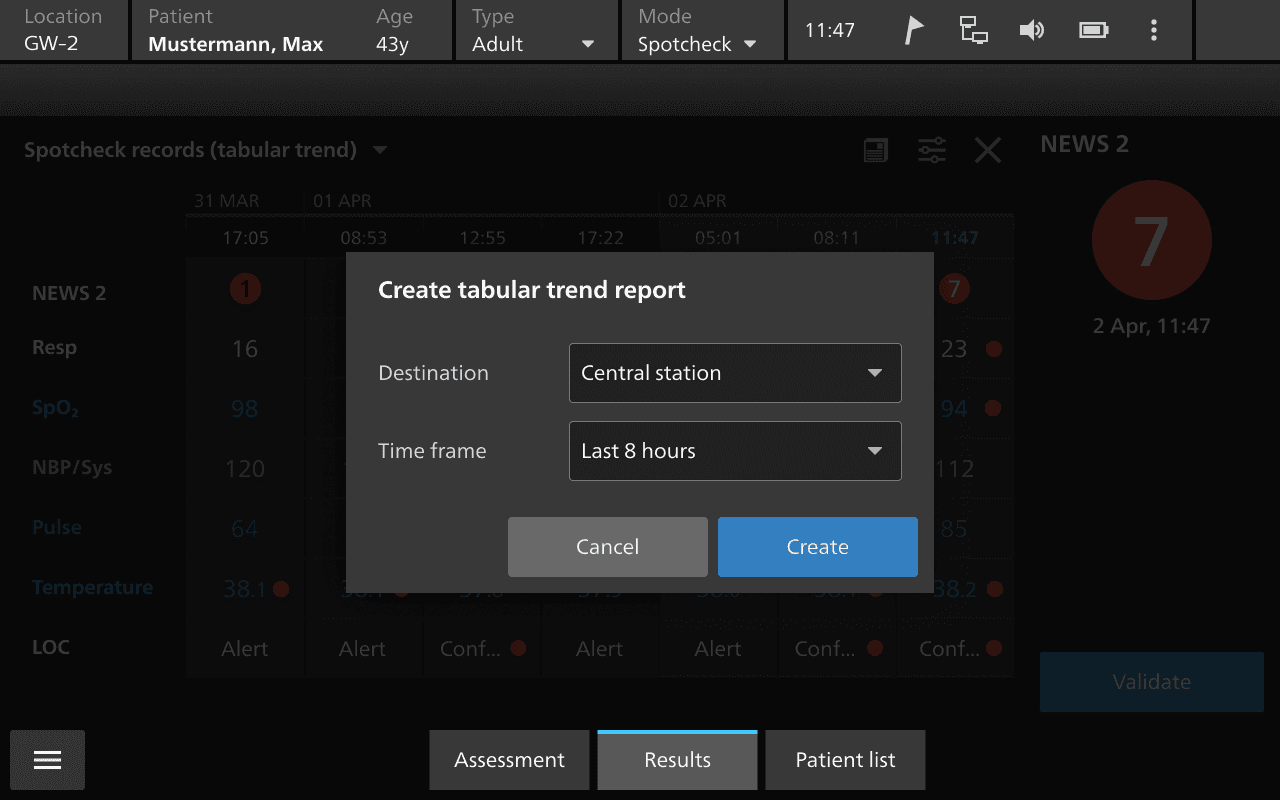The height and width of the screenshot is (800, 1280).
Task: Select the Results tab
Action: [678, 760]
